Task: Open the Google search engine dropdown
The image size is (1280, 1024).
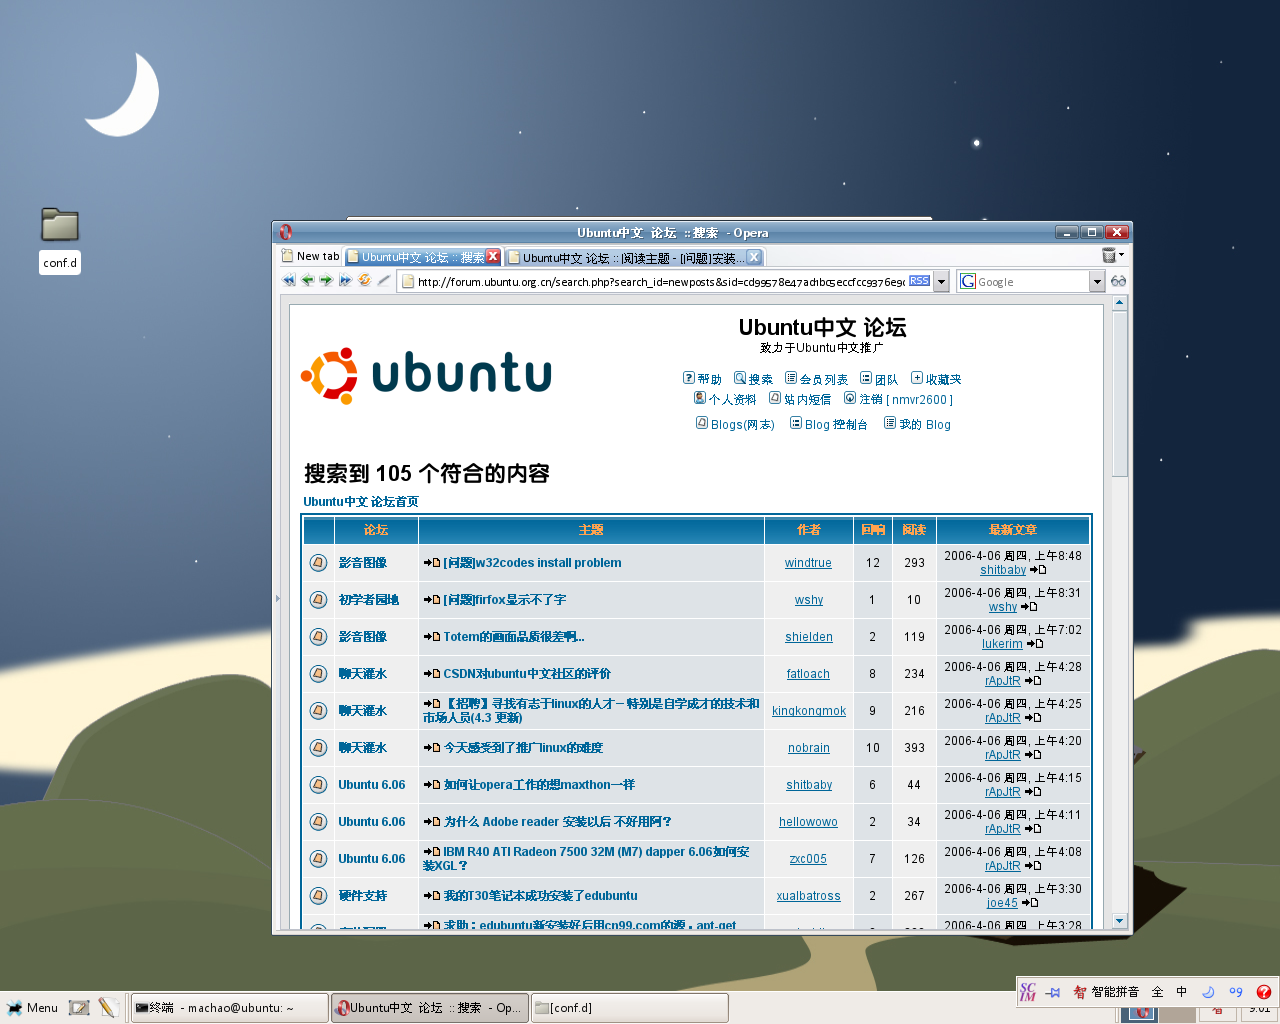Action: [x=1097, y=282]
